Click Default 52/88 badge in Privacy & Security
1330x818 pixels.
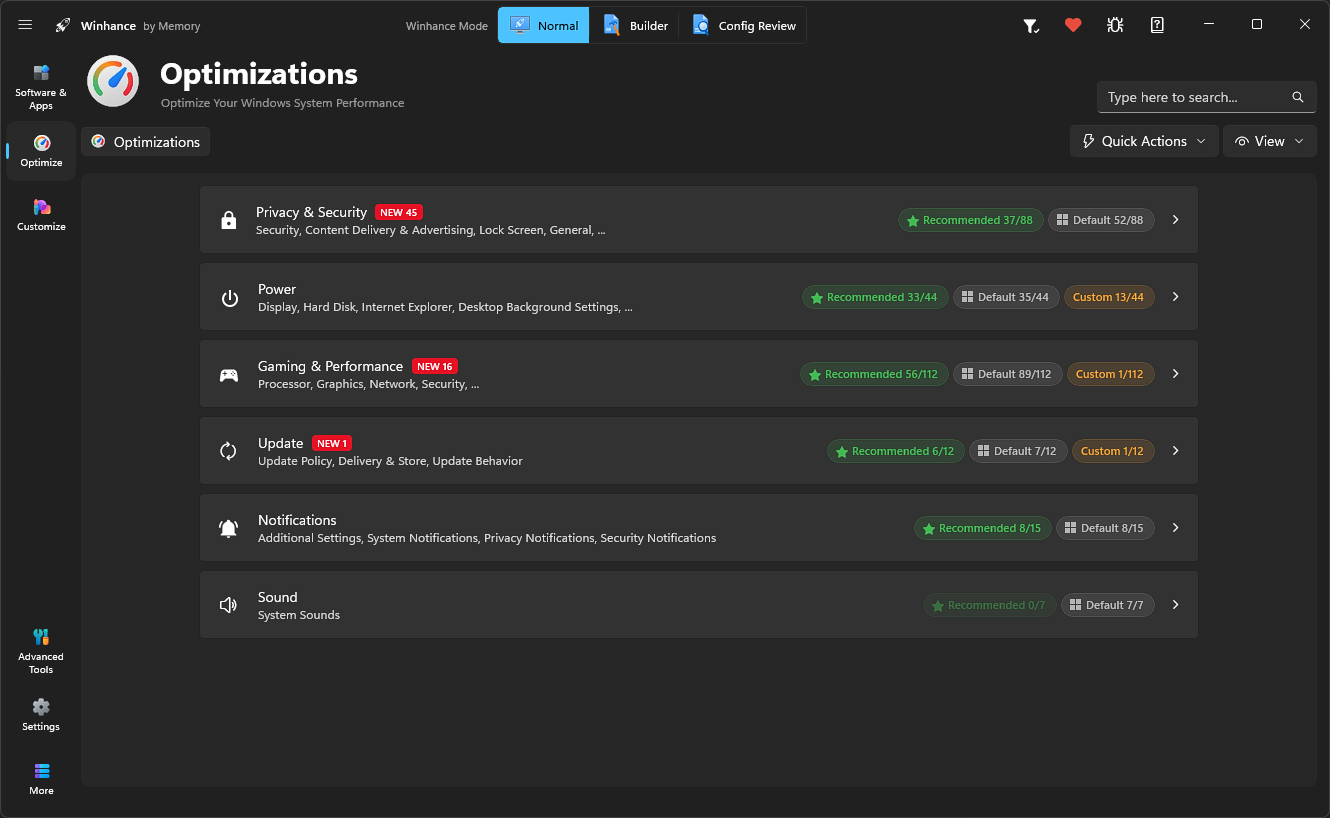point(1101,220)
